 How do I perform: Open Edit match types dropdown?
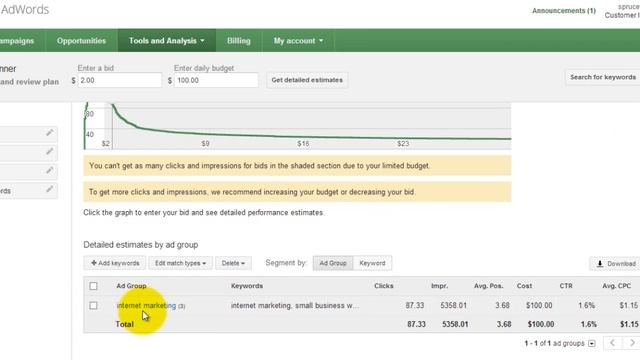pyautogui.click(x=180, y=263)
